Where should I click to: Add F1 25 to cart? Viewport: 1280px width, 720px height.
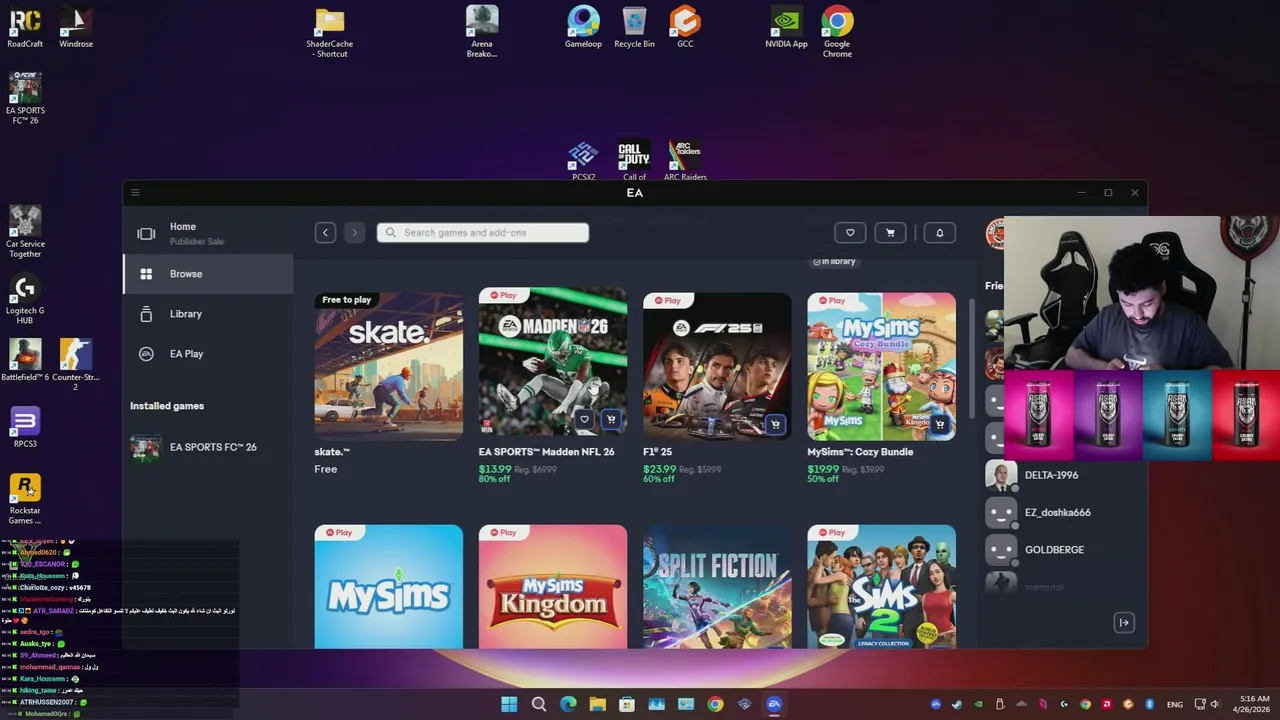click(x=775, y=425)
